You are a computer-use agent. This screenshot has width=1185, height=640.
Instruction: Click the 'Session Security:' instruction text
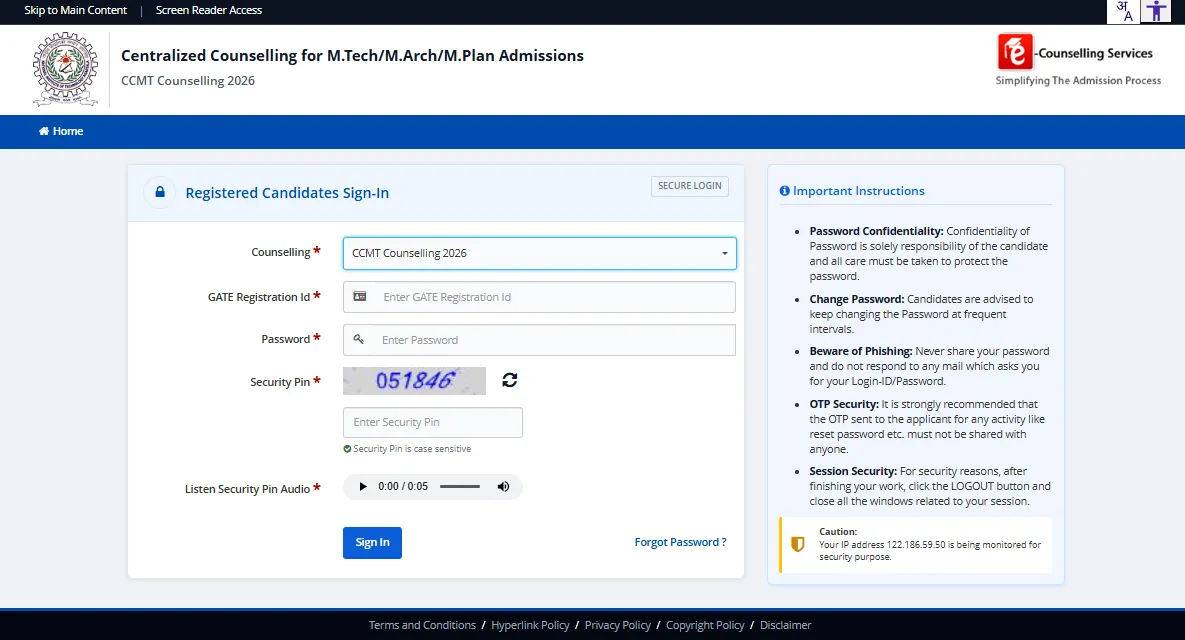[853, 471]
